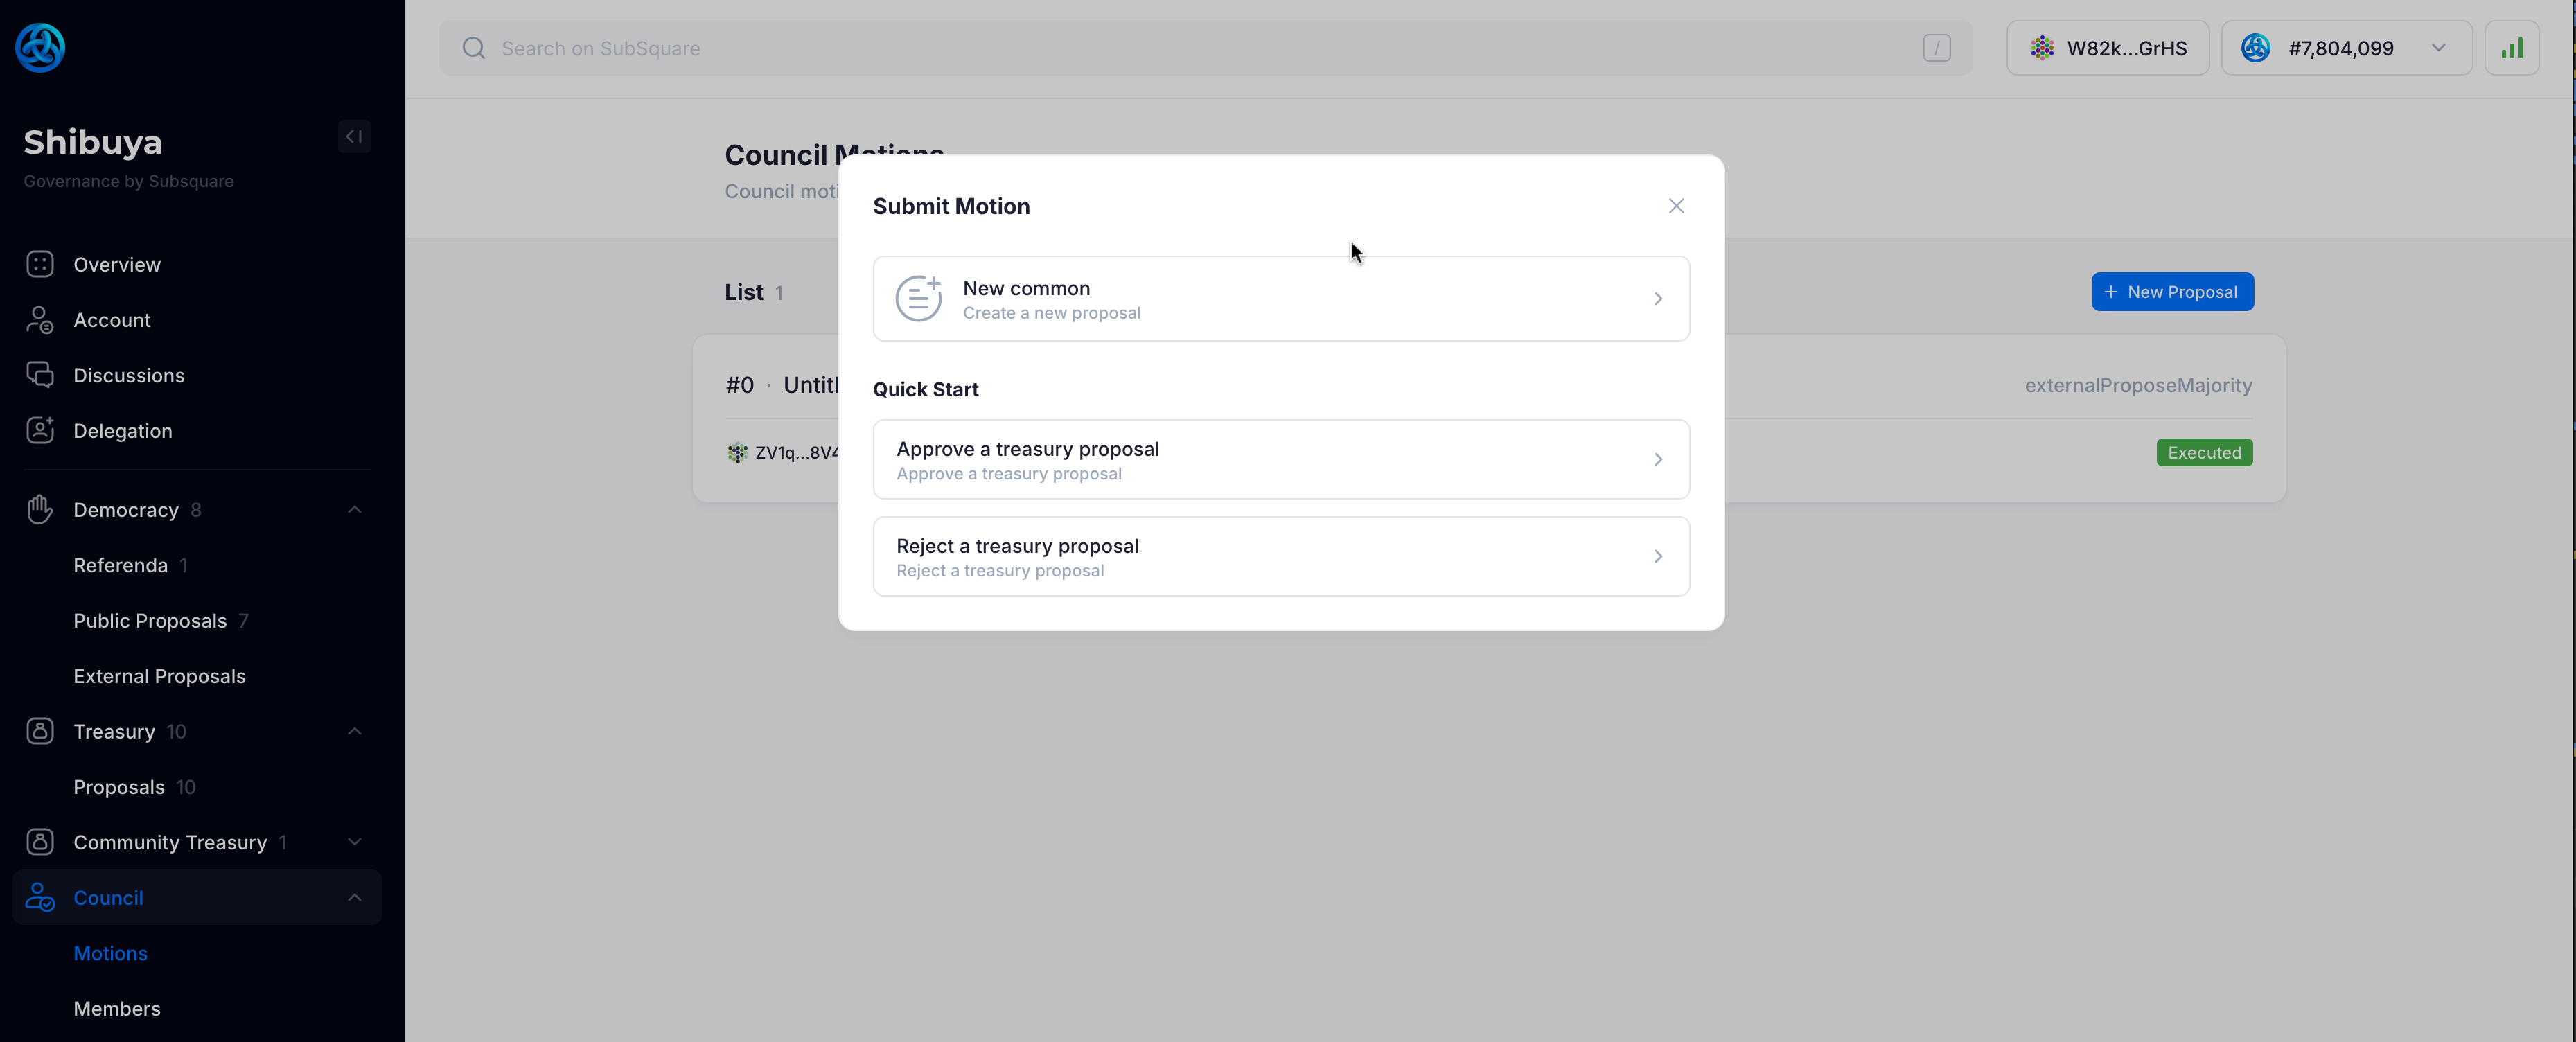Open the Discussions chat icon

click(40, 375)
